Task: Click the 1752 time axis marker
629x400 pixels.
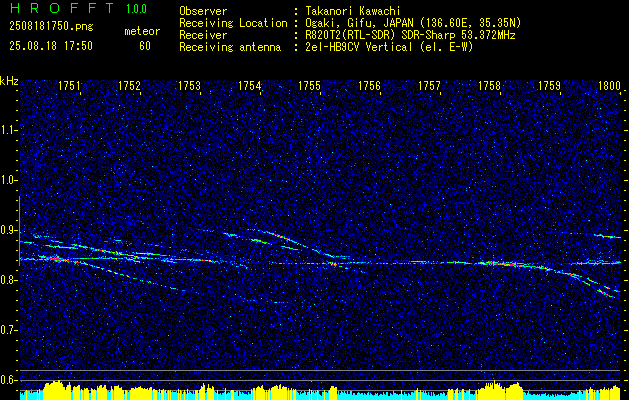Action: (x=130, y=86)
